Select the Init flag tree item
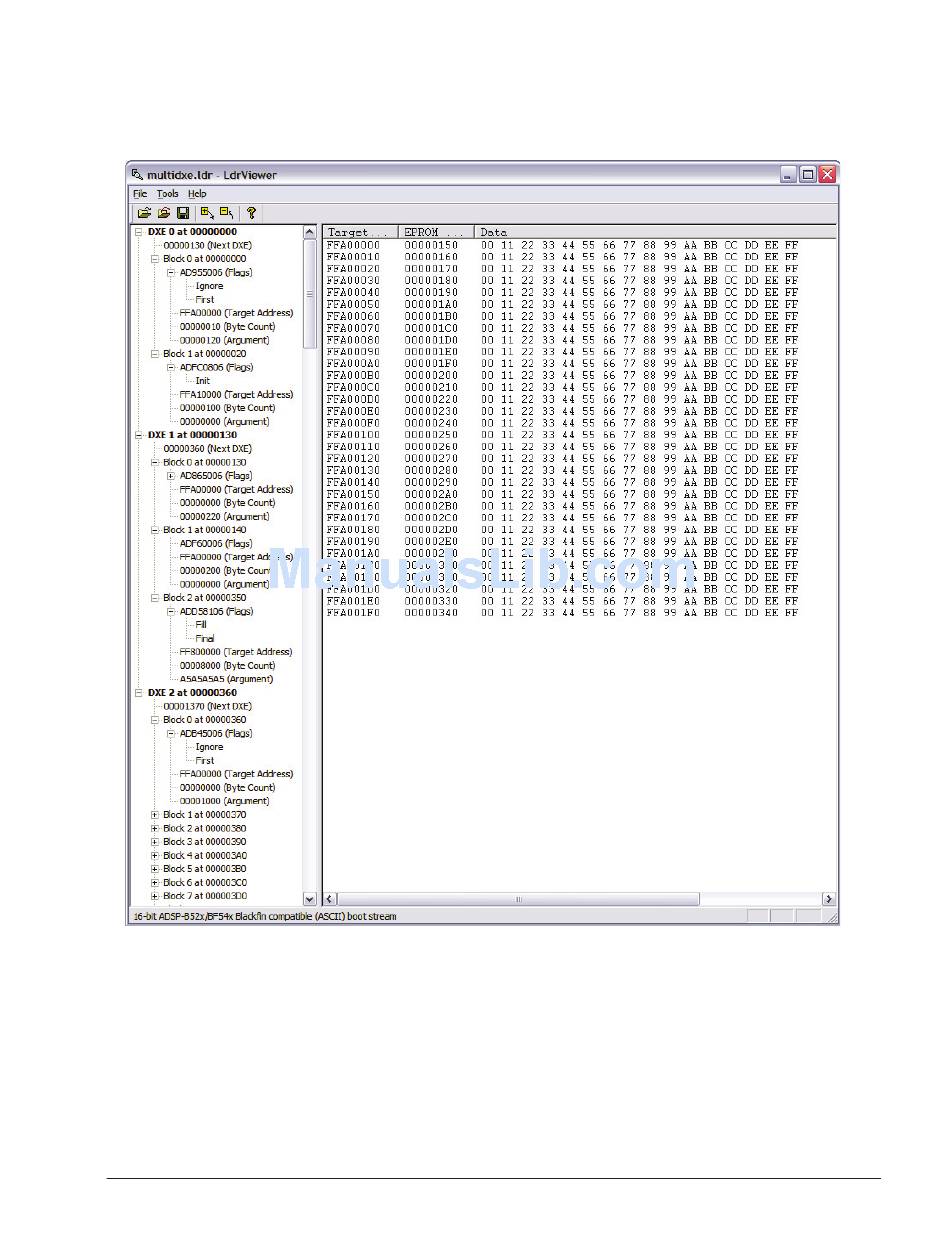The height and width of the screenshot is (1246, 950). tap(203, 381)
